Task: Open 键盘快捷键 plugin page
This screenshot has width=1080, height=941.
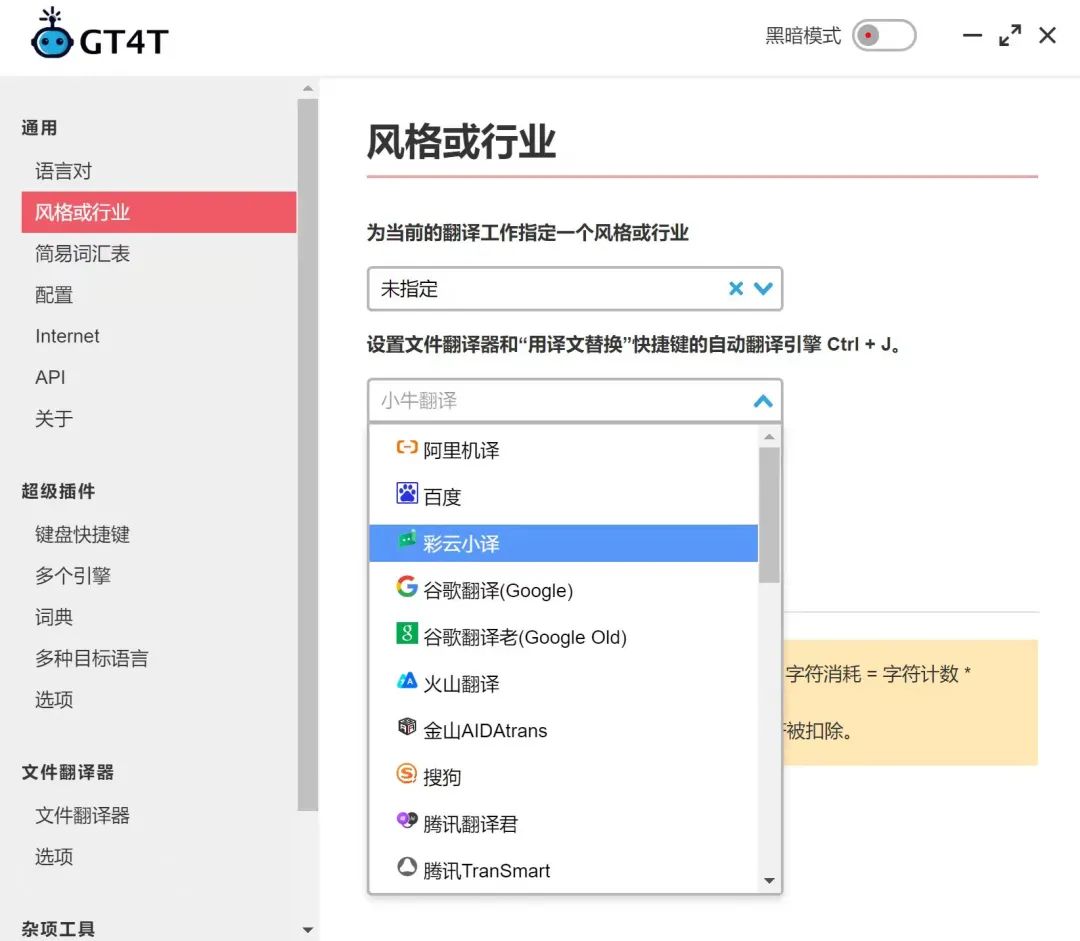Action: (158, 535)
